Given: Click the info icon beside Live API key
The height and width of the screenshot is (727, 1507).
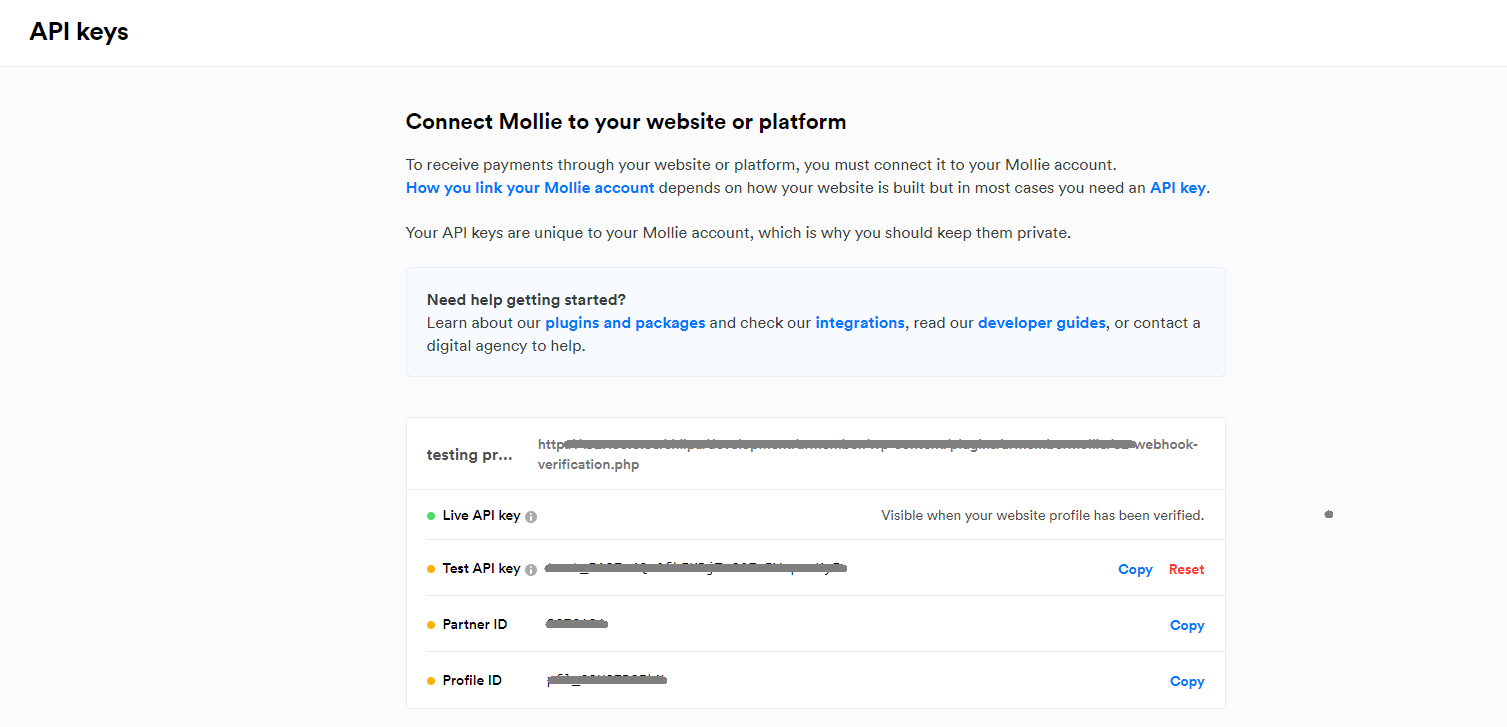Looking at the screenshot, I should [x=531, y=517].
